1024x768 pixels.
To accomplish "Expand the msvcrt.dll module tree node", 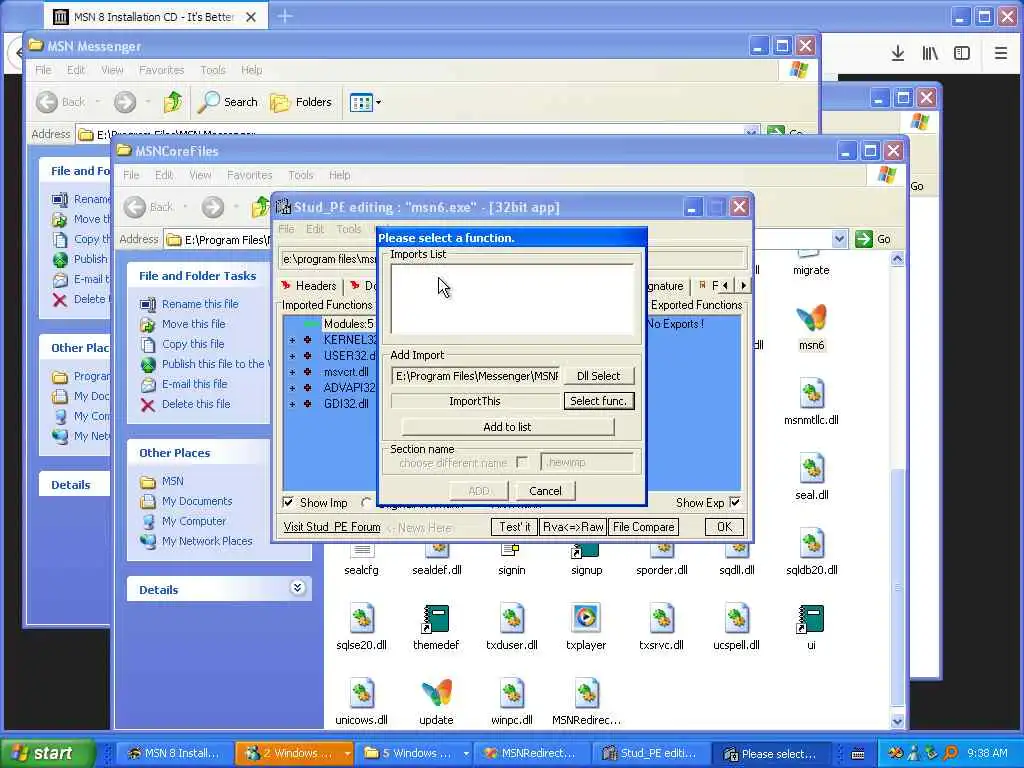I will pyautogui.click(x=292, y=372).
